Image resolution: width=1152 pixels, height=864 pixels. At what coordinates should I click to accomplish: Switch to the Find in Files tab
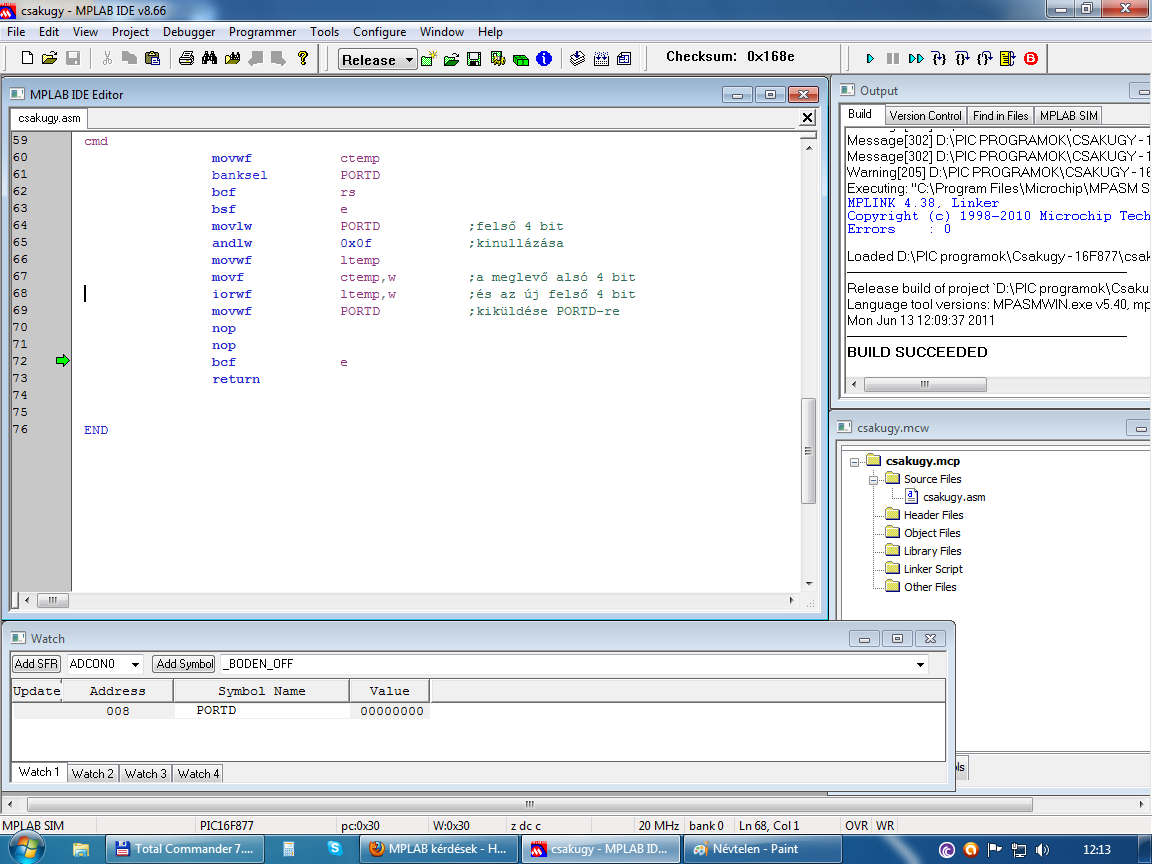pyautogui.click(x=1001, y=115)
